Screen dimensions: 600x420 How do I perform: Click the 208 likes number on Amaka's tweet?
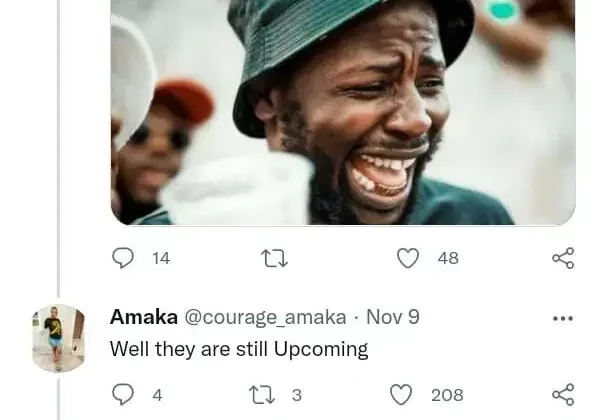[x=447, y=395]
